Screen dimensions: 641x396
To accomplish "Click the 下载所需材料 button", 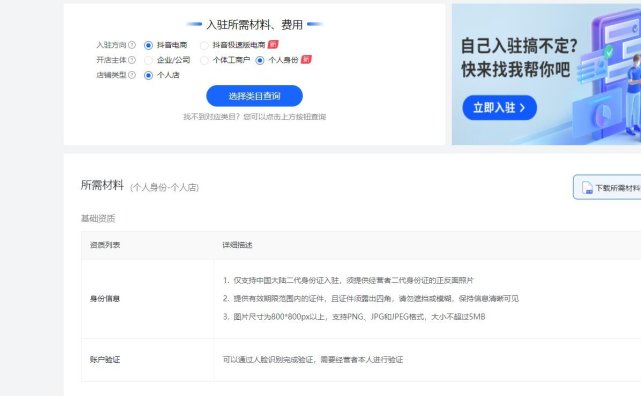I will [x=607, y=188].
